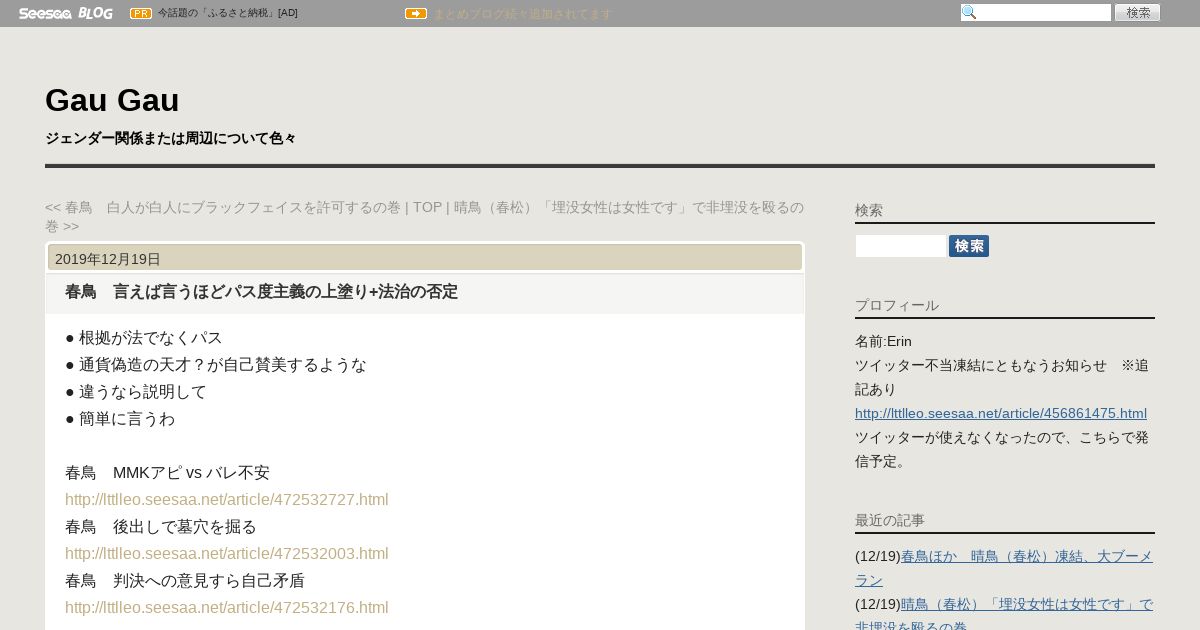This screenshot has height=630, width=1200.
Task: Go to next article 晴鳥（春松）埋没女性
Action: pyautogui.click(x=424, y=216)
